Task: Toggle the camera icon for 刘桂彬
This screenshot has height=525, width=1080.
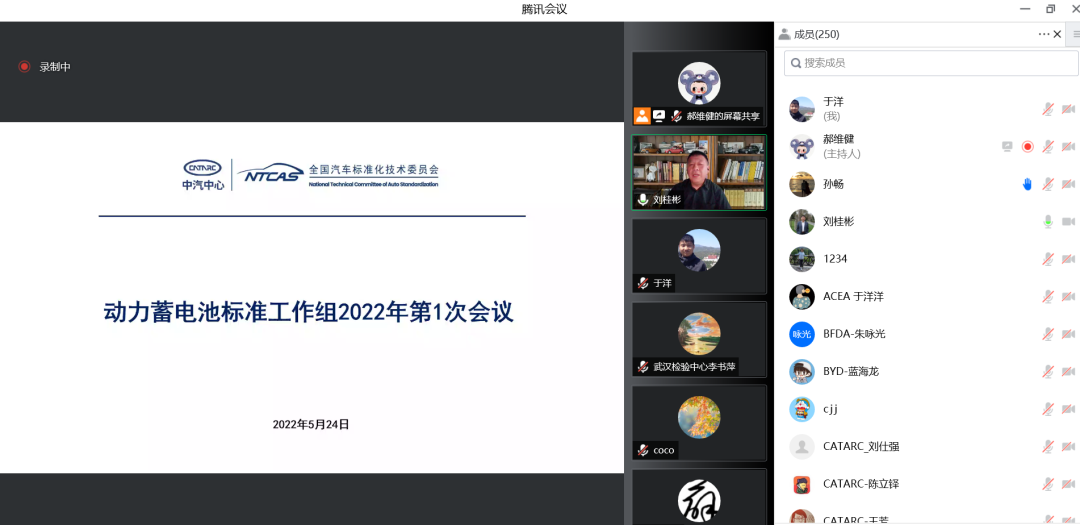Action: (1067, 221)
